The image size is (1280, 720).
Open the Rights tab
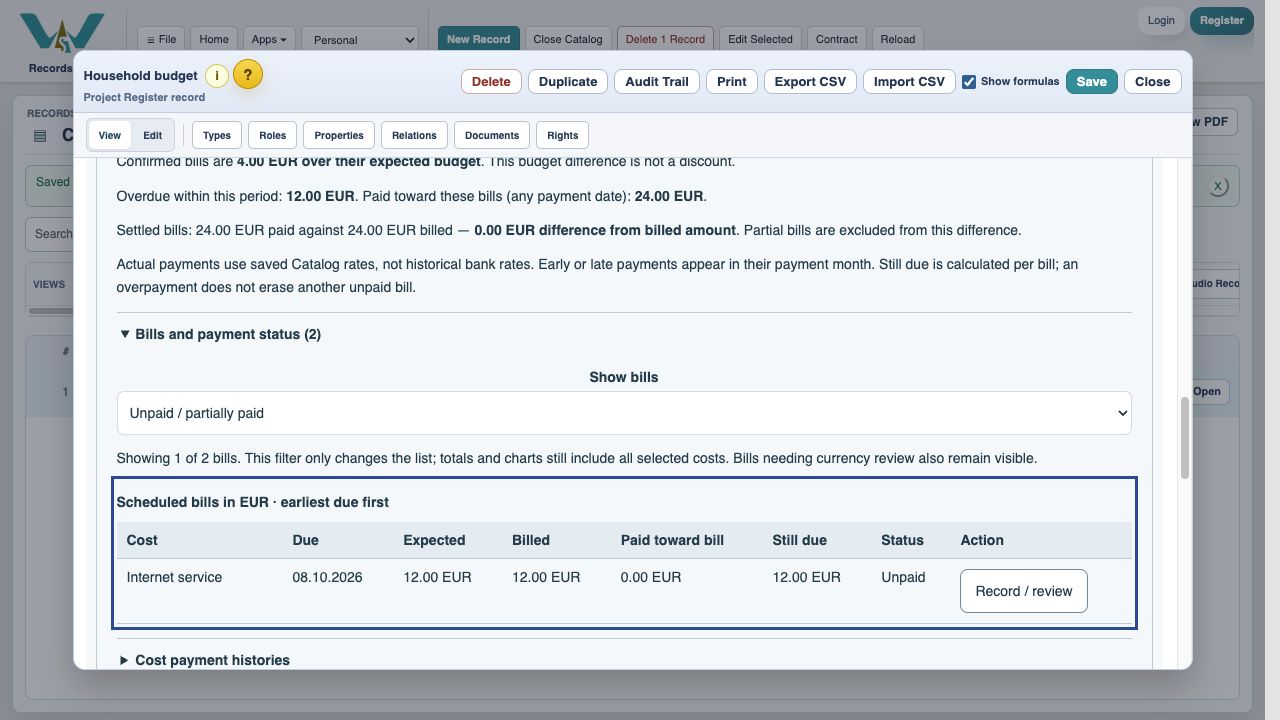[x=563, y=135]
